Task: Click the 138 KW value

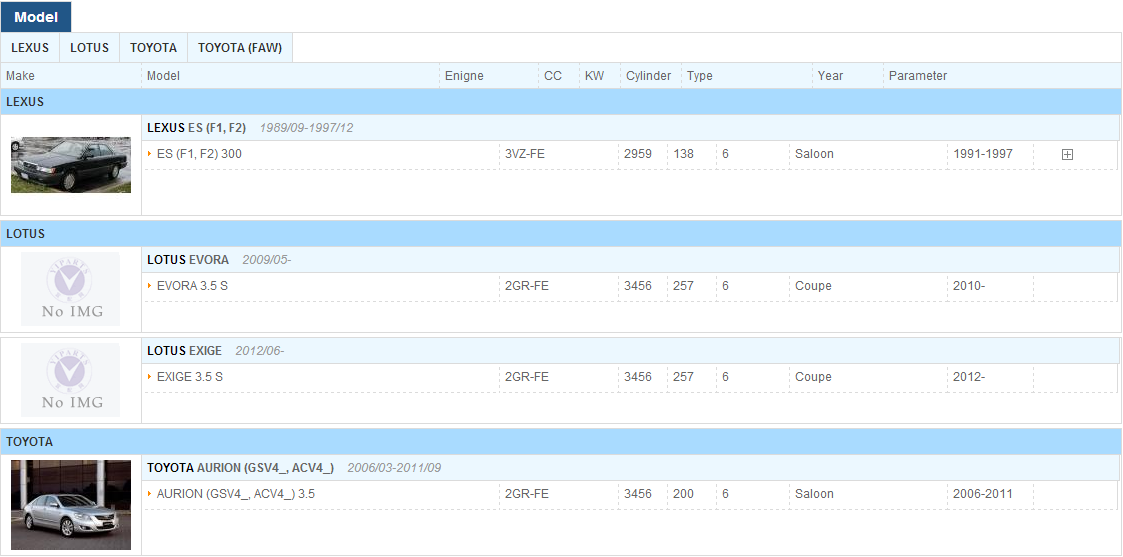Action: coord(684,154)
